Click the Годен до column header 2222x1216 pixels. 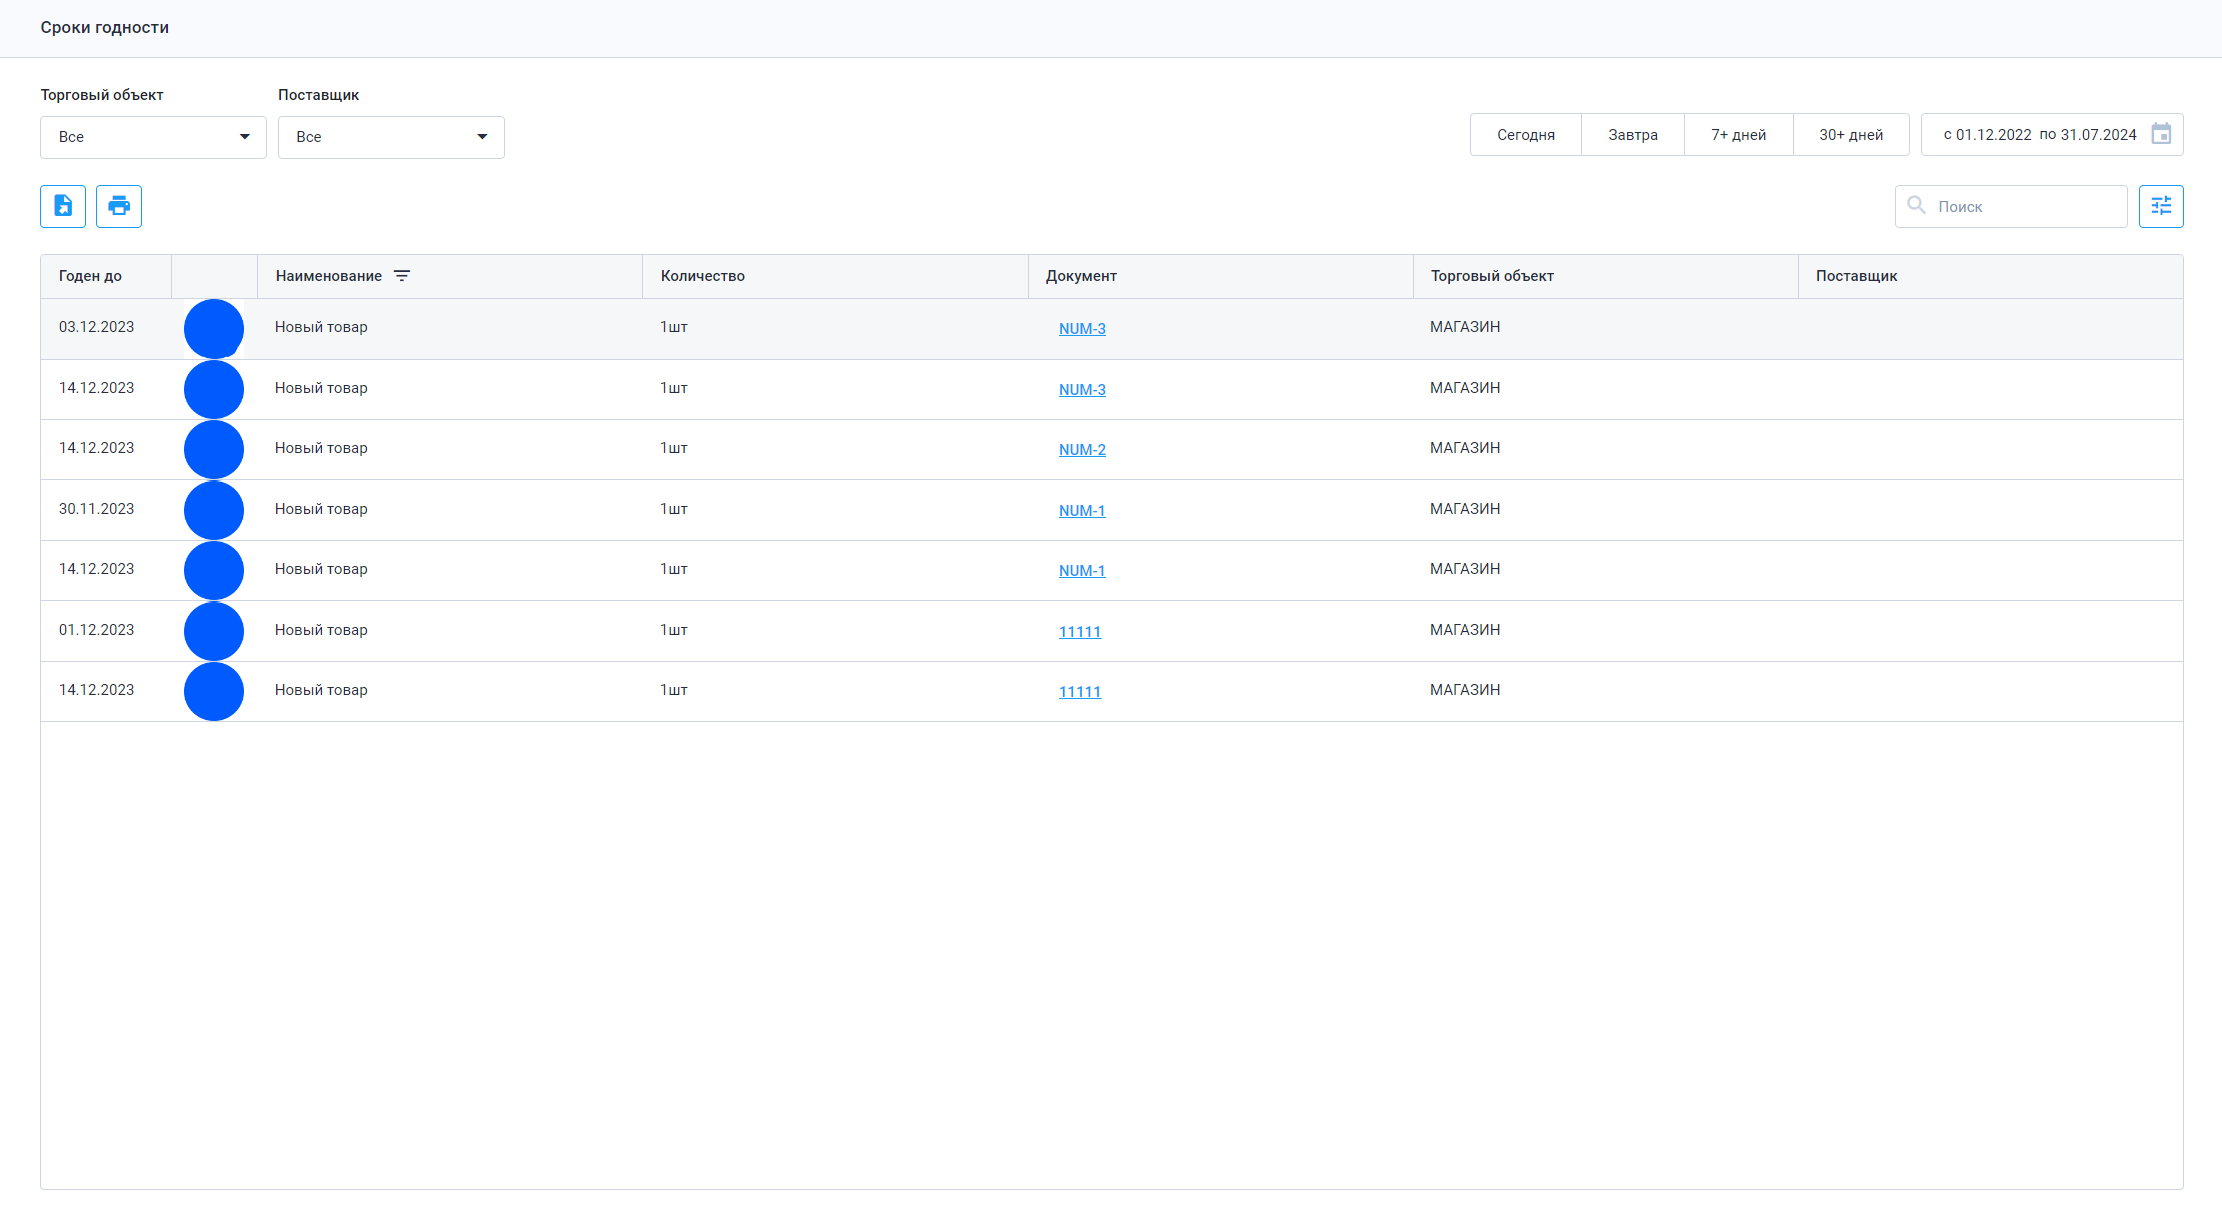(90, 276)
